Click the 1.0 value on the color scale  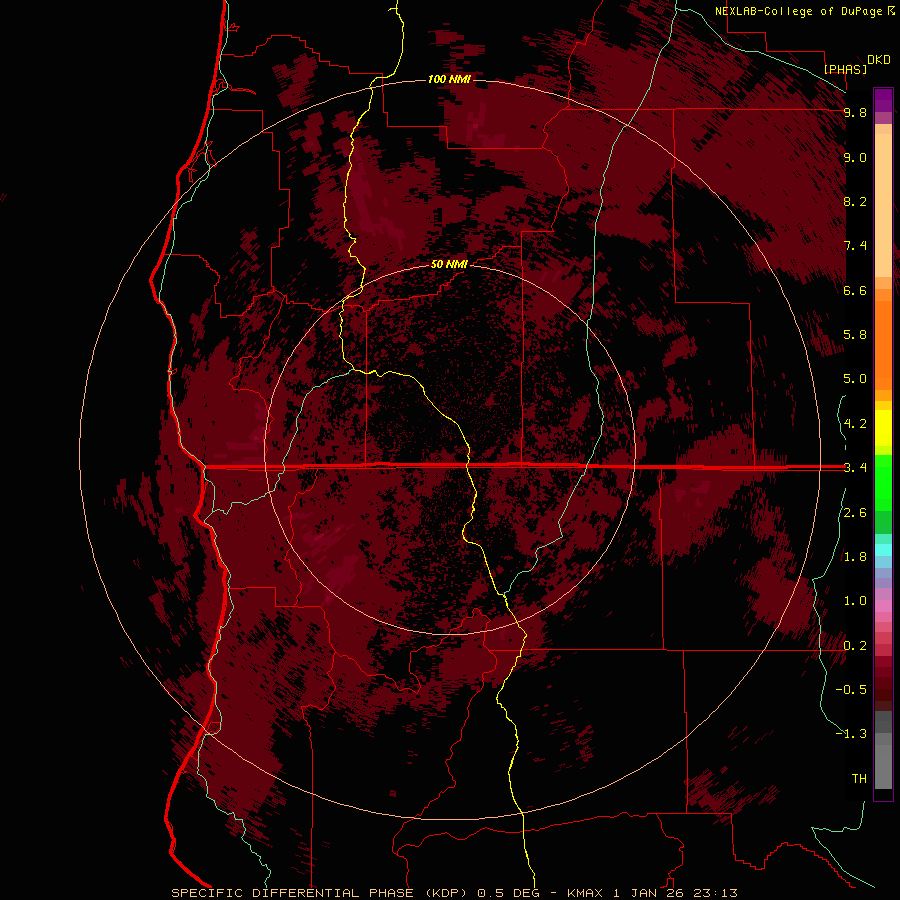(x=855, y=601)
